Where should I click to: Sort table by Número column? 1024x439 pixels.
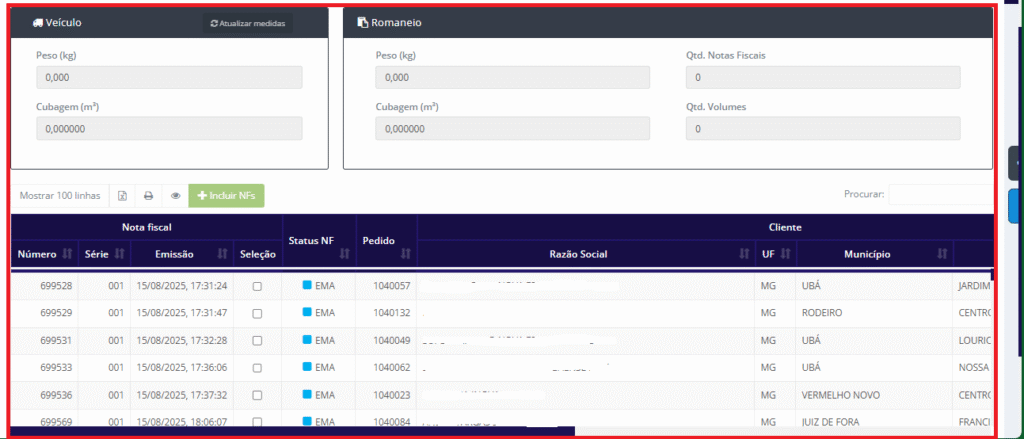coord(43,254)
